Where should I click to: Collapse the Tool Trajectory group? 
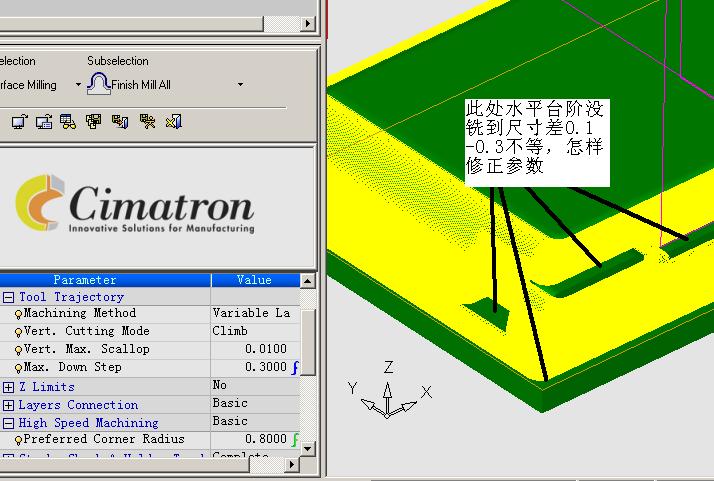point(8,297)
